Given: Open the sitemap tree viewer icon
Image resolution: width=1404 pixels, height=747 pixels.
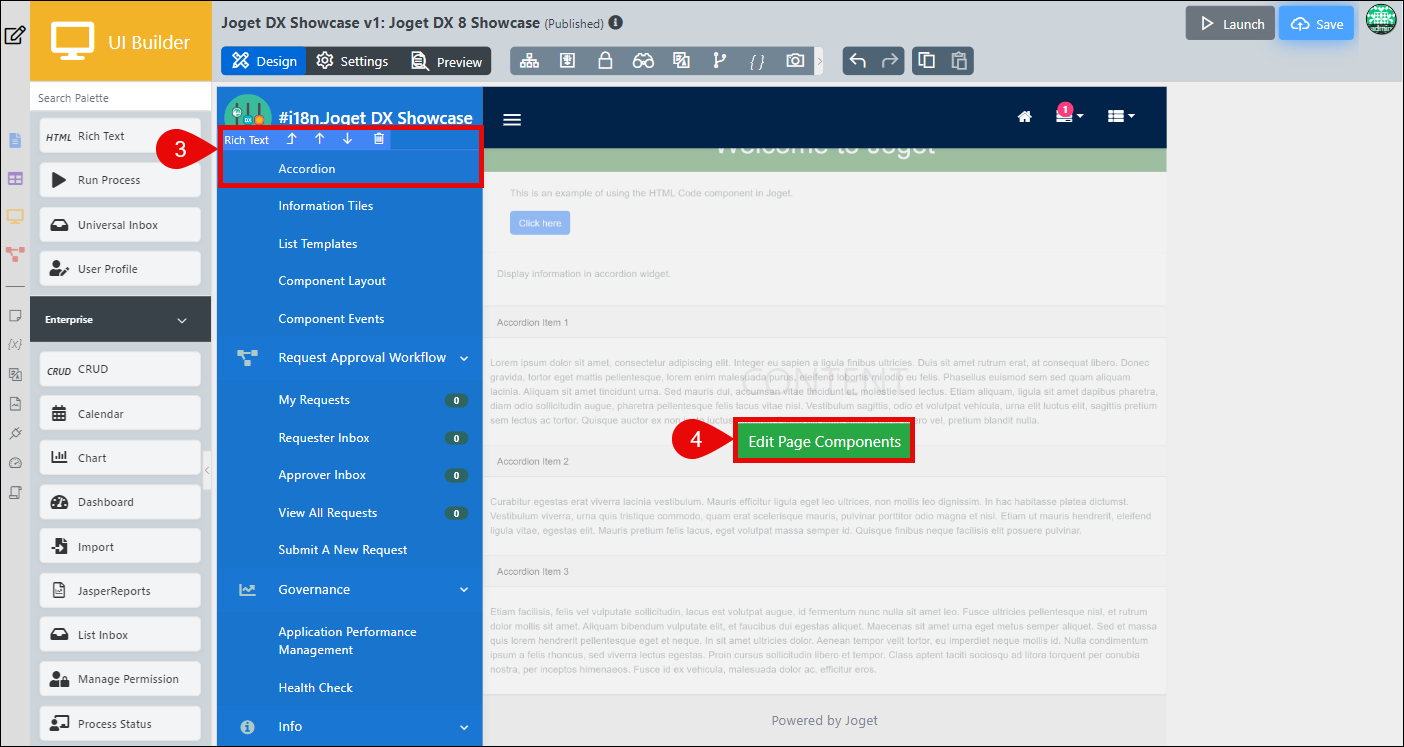Looking at the screenshot, I should pyautogui.click(x=529, y=61).
